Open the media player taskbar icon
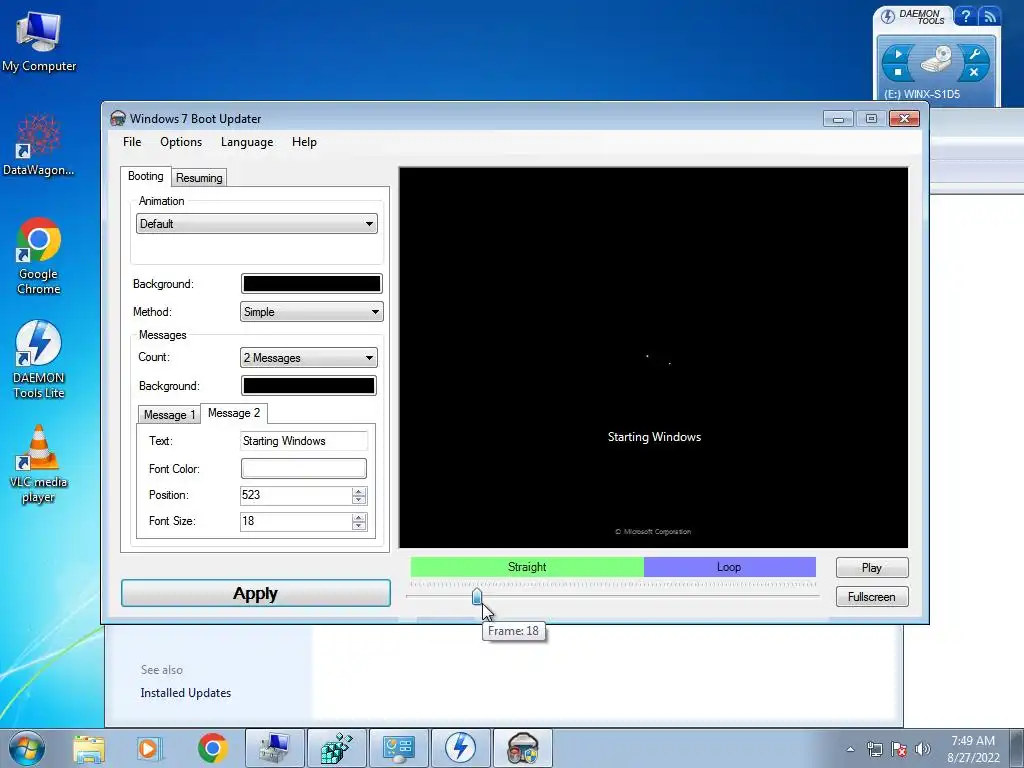Viewport: 1024px width, 768px height. click(149, 748)
